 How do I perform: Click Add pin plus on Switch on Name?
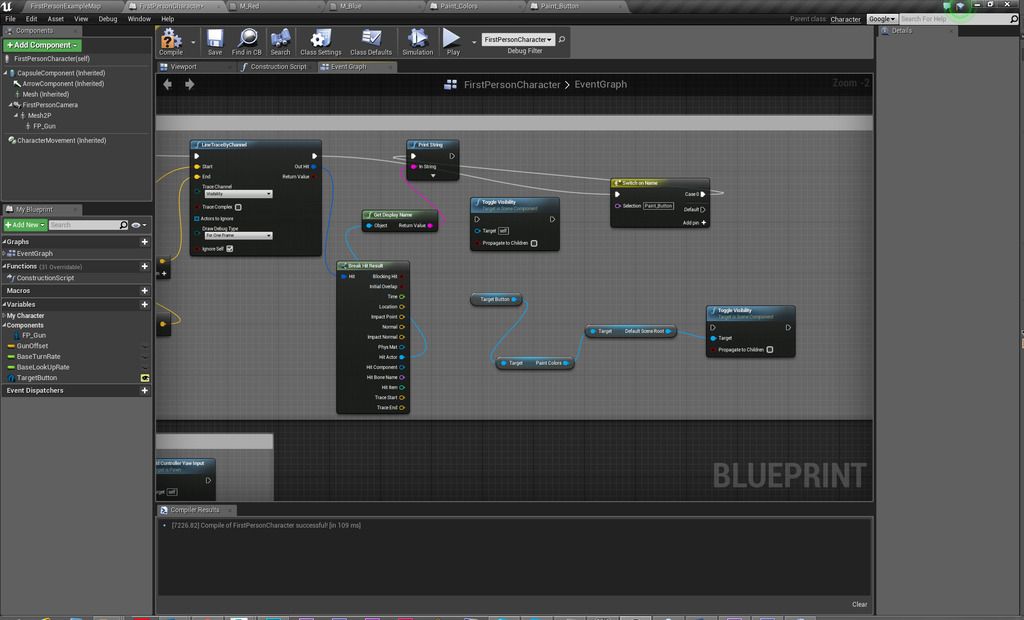pos(703,223)
